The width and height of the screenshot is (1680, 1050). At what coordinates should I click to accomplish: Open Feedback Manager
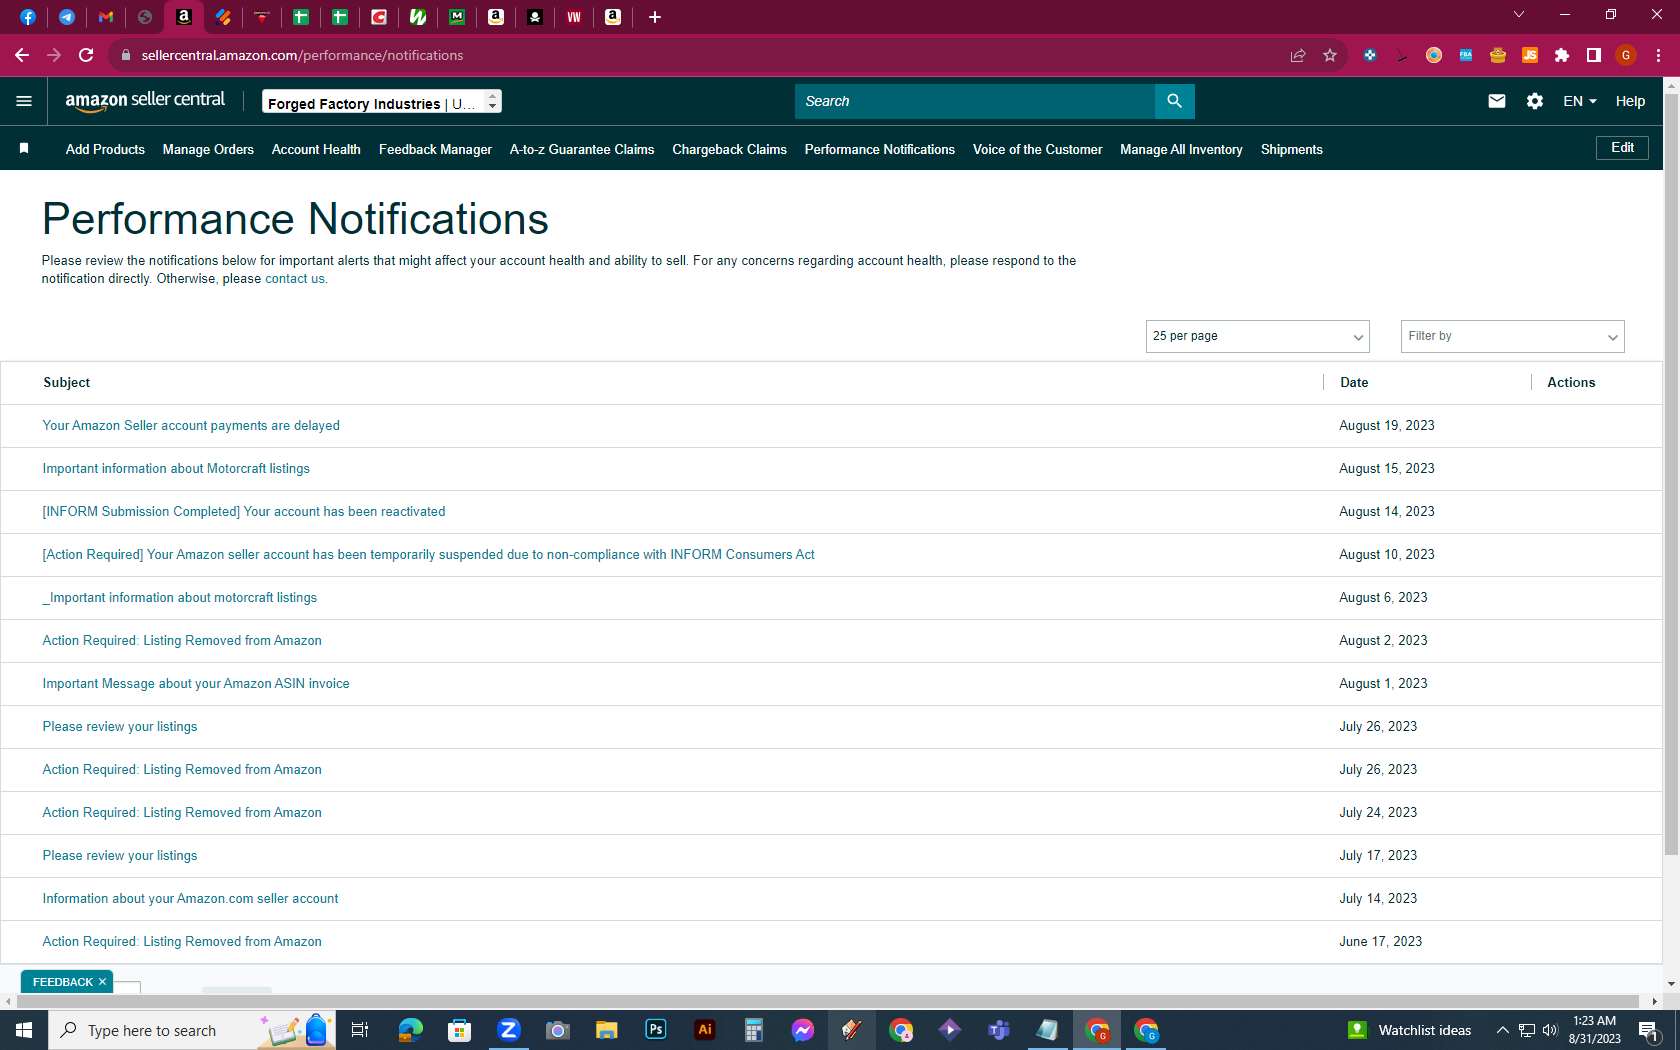435,149
